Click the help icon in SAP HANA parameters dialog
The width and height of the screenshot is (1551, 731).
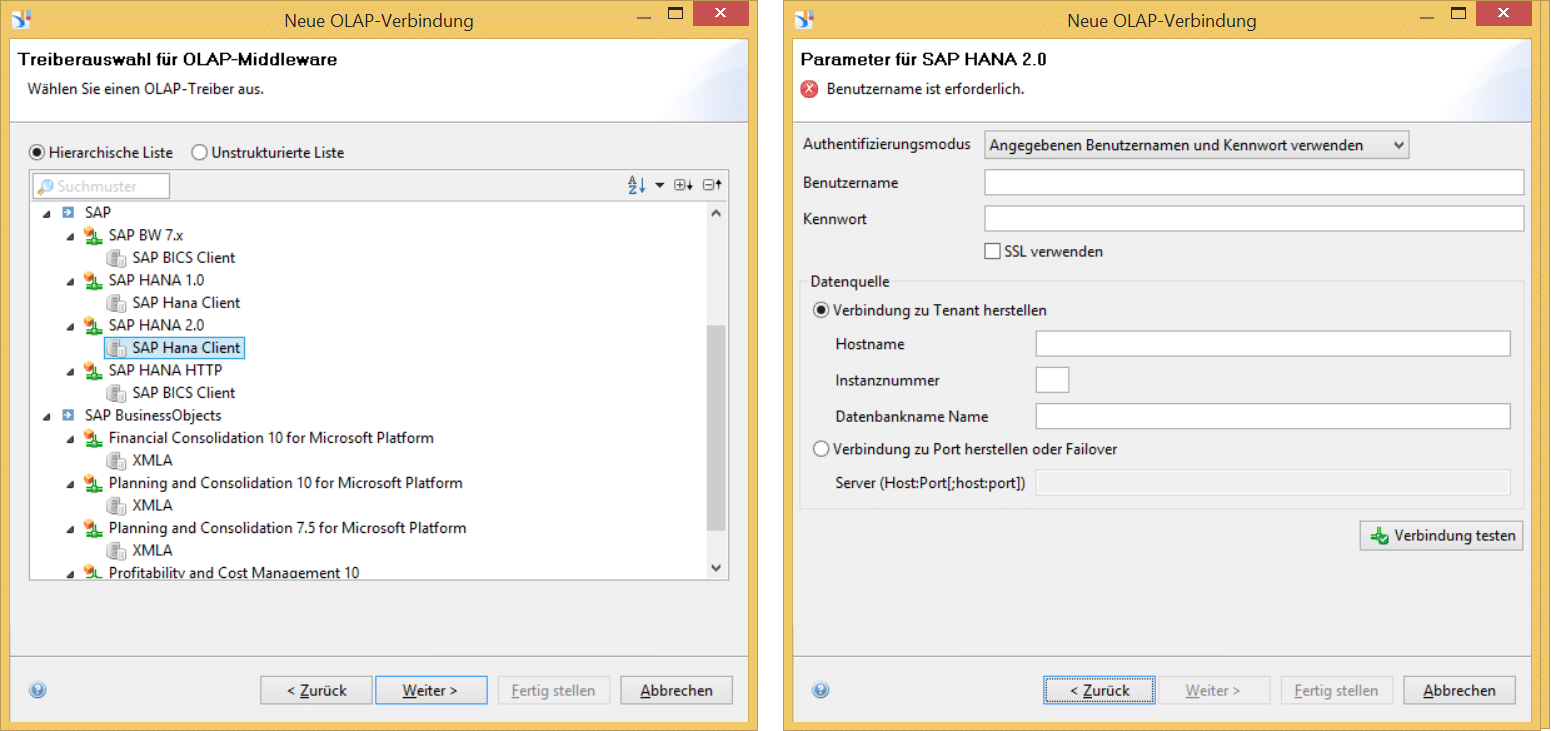pyautogui.click(x=820, y=690)
